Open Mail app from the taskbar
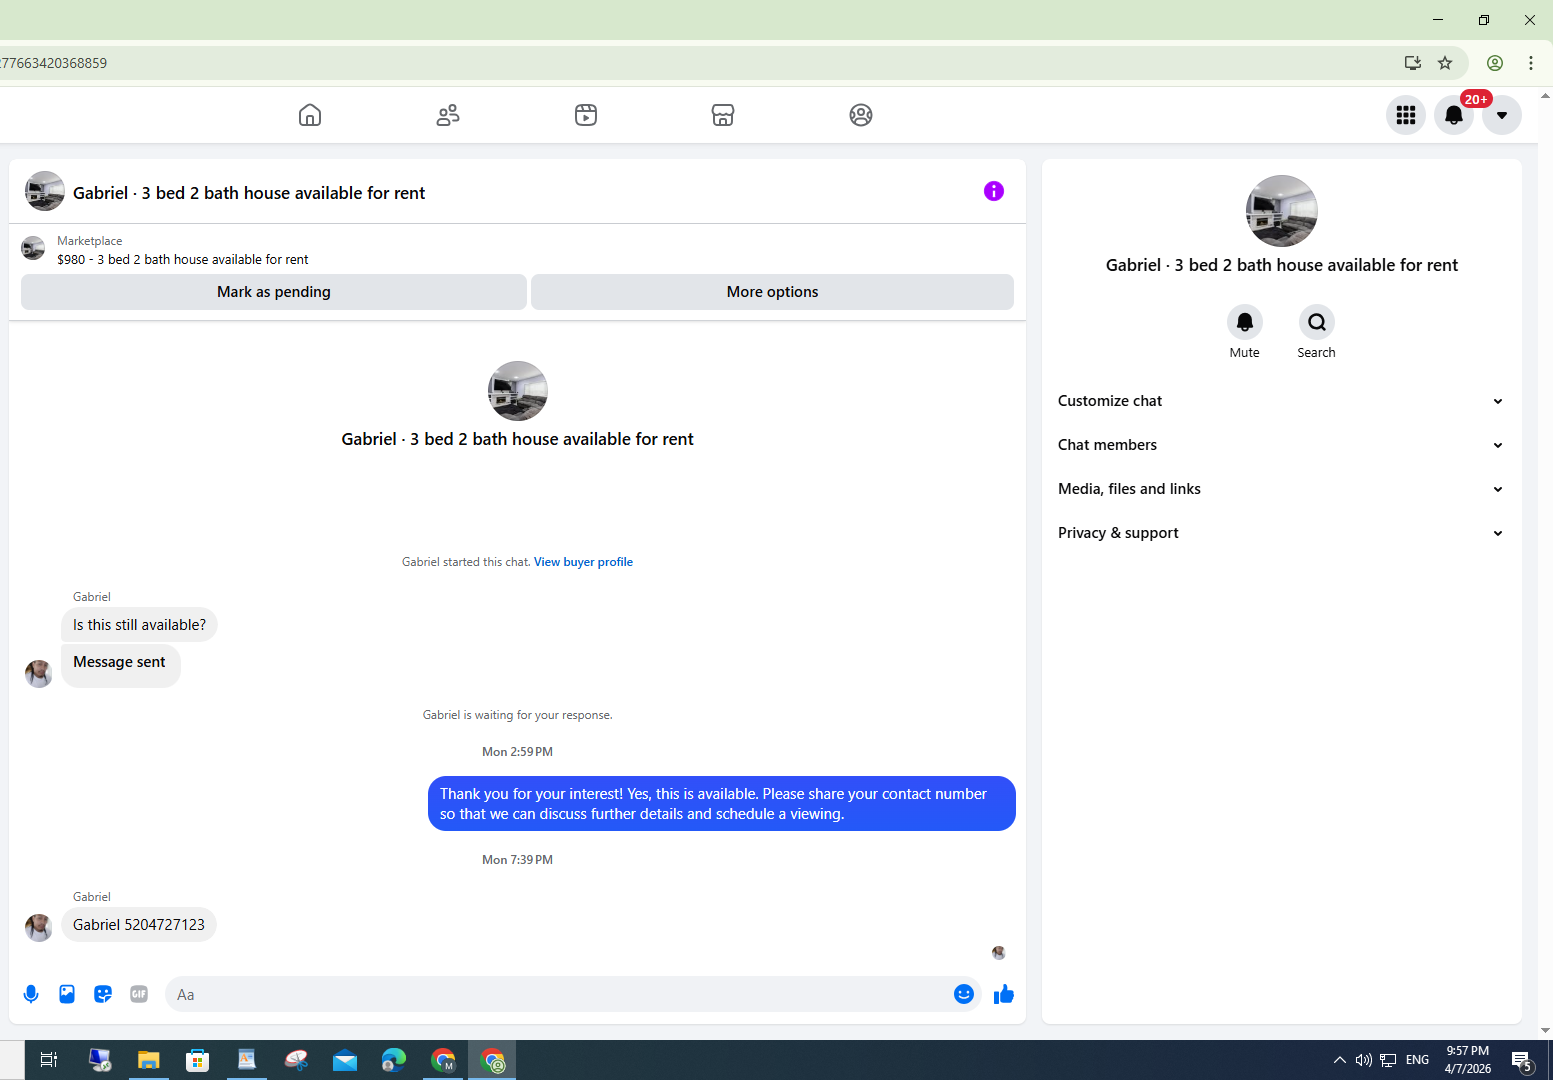Screen dimensions: 1553x1080 345,1060
